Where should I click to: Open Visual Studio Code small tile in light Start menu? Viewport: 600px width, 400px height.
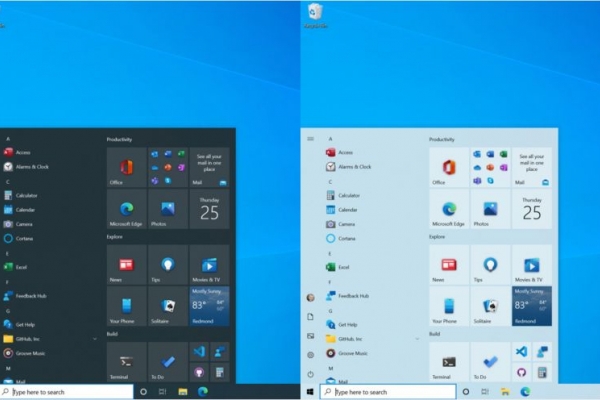coord(522,351)
